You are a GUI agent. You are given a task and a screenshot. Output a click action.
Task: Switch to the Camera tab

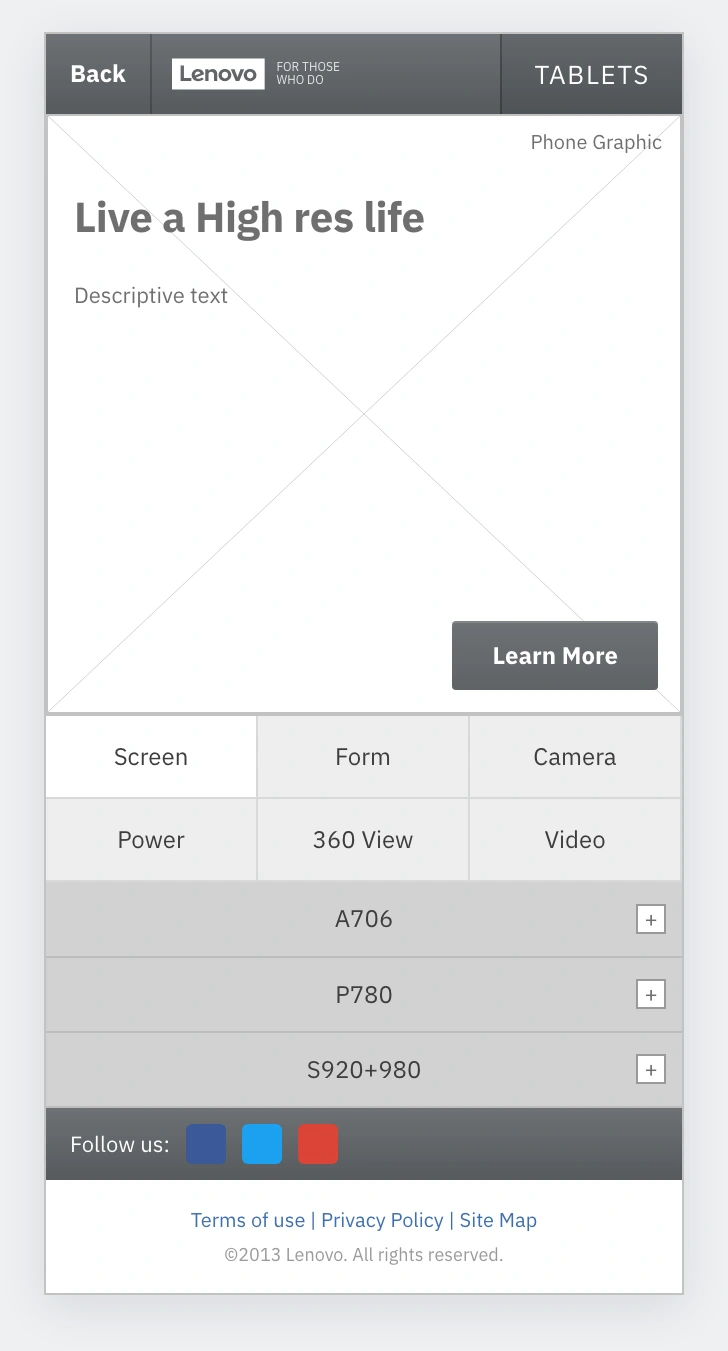(x=575, y=757)
